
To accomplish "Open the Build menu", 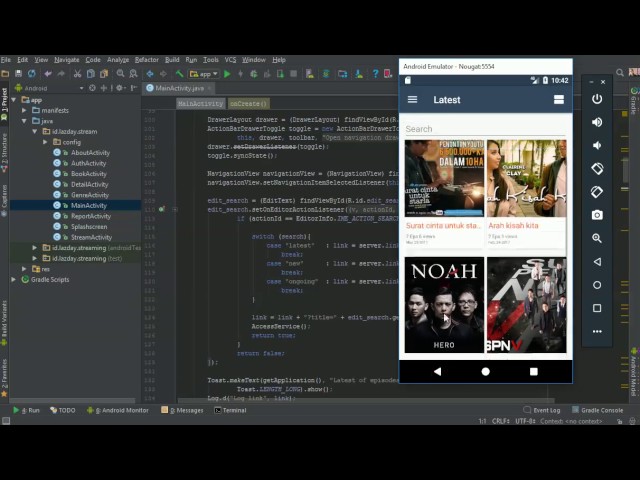I will [x=172, y=60].
